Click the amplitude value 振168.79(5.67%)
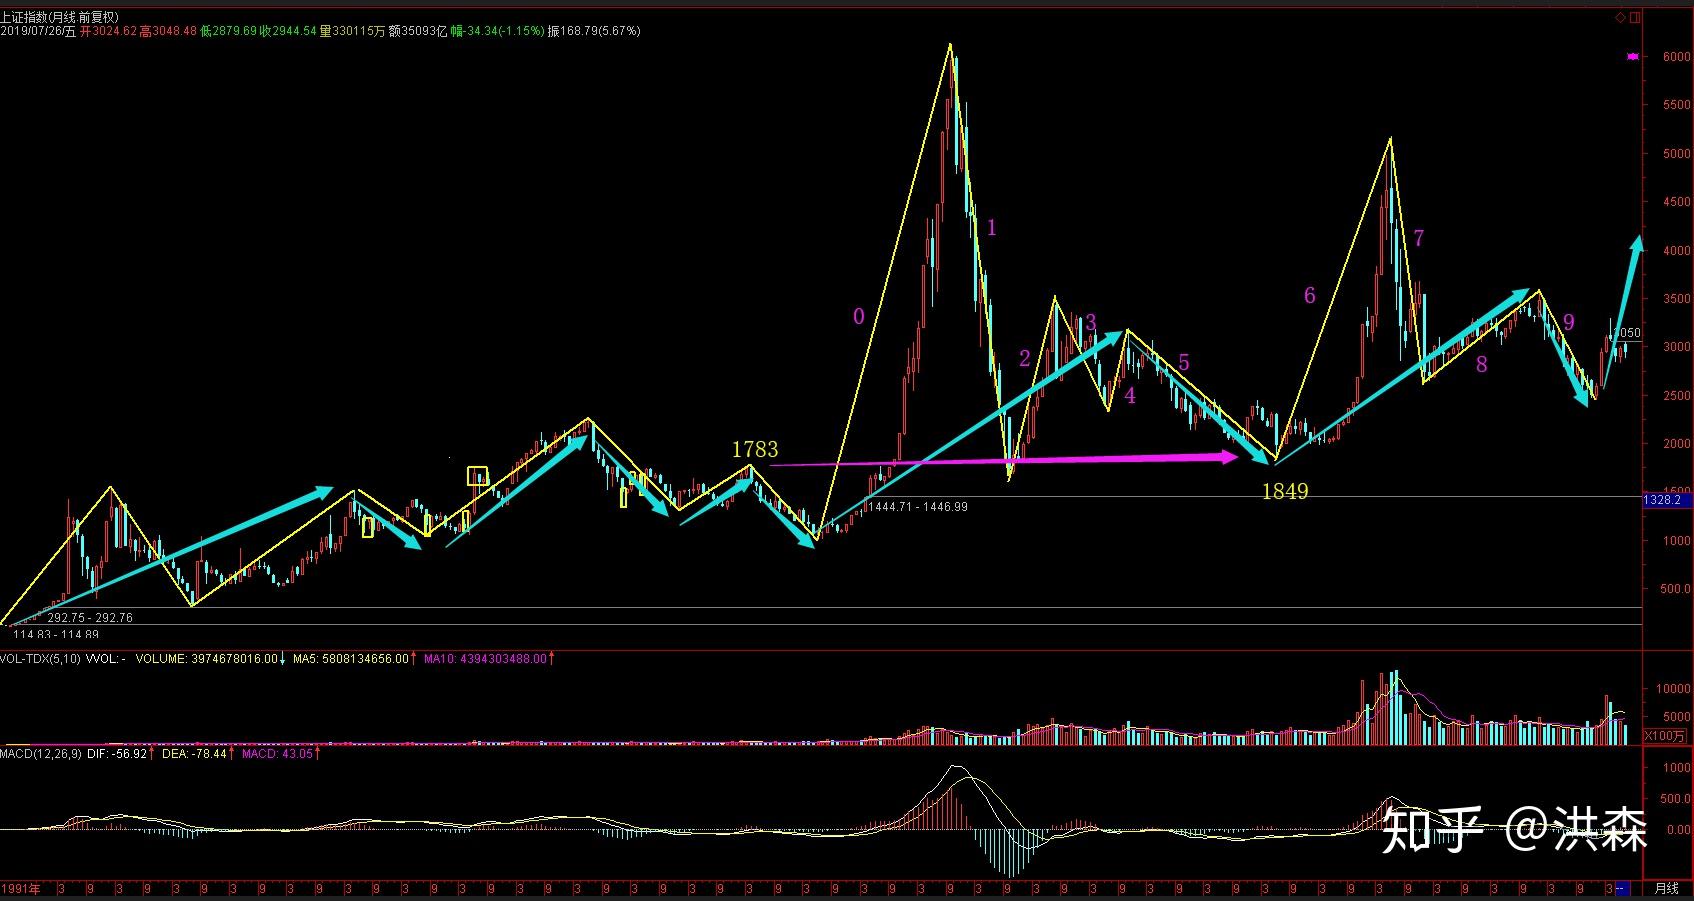Screen dimensions: 1694x901 594,31
